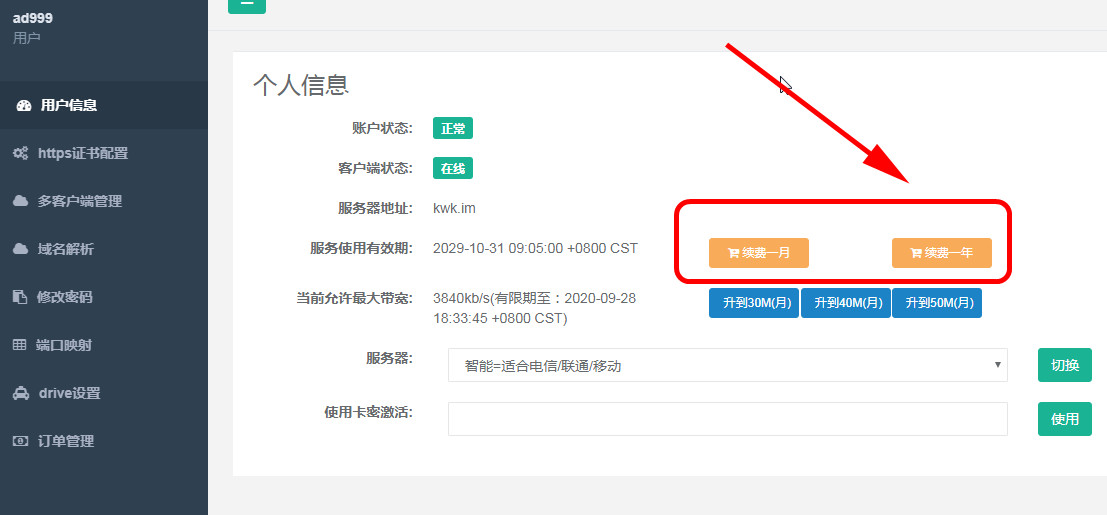The height and width of the screenshot is (515, 1107).
Task: Click the cloud icon beside 域名解析
Action: 20,249
